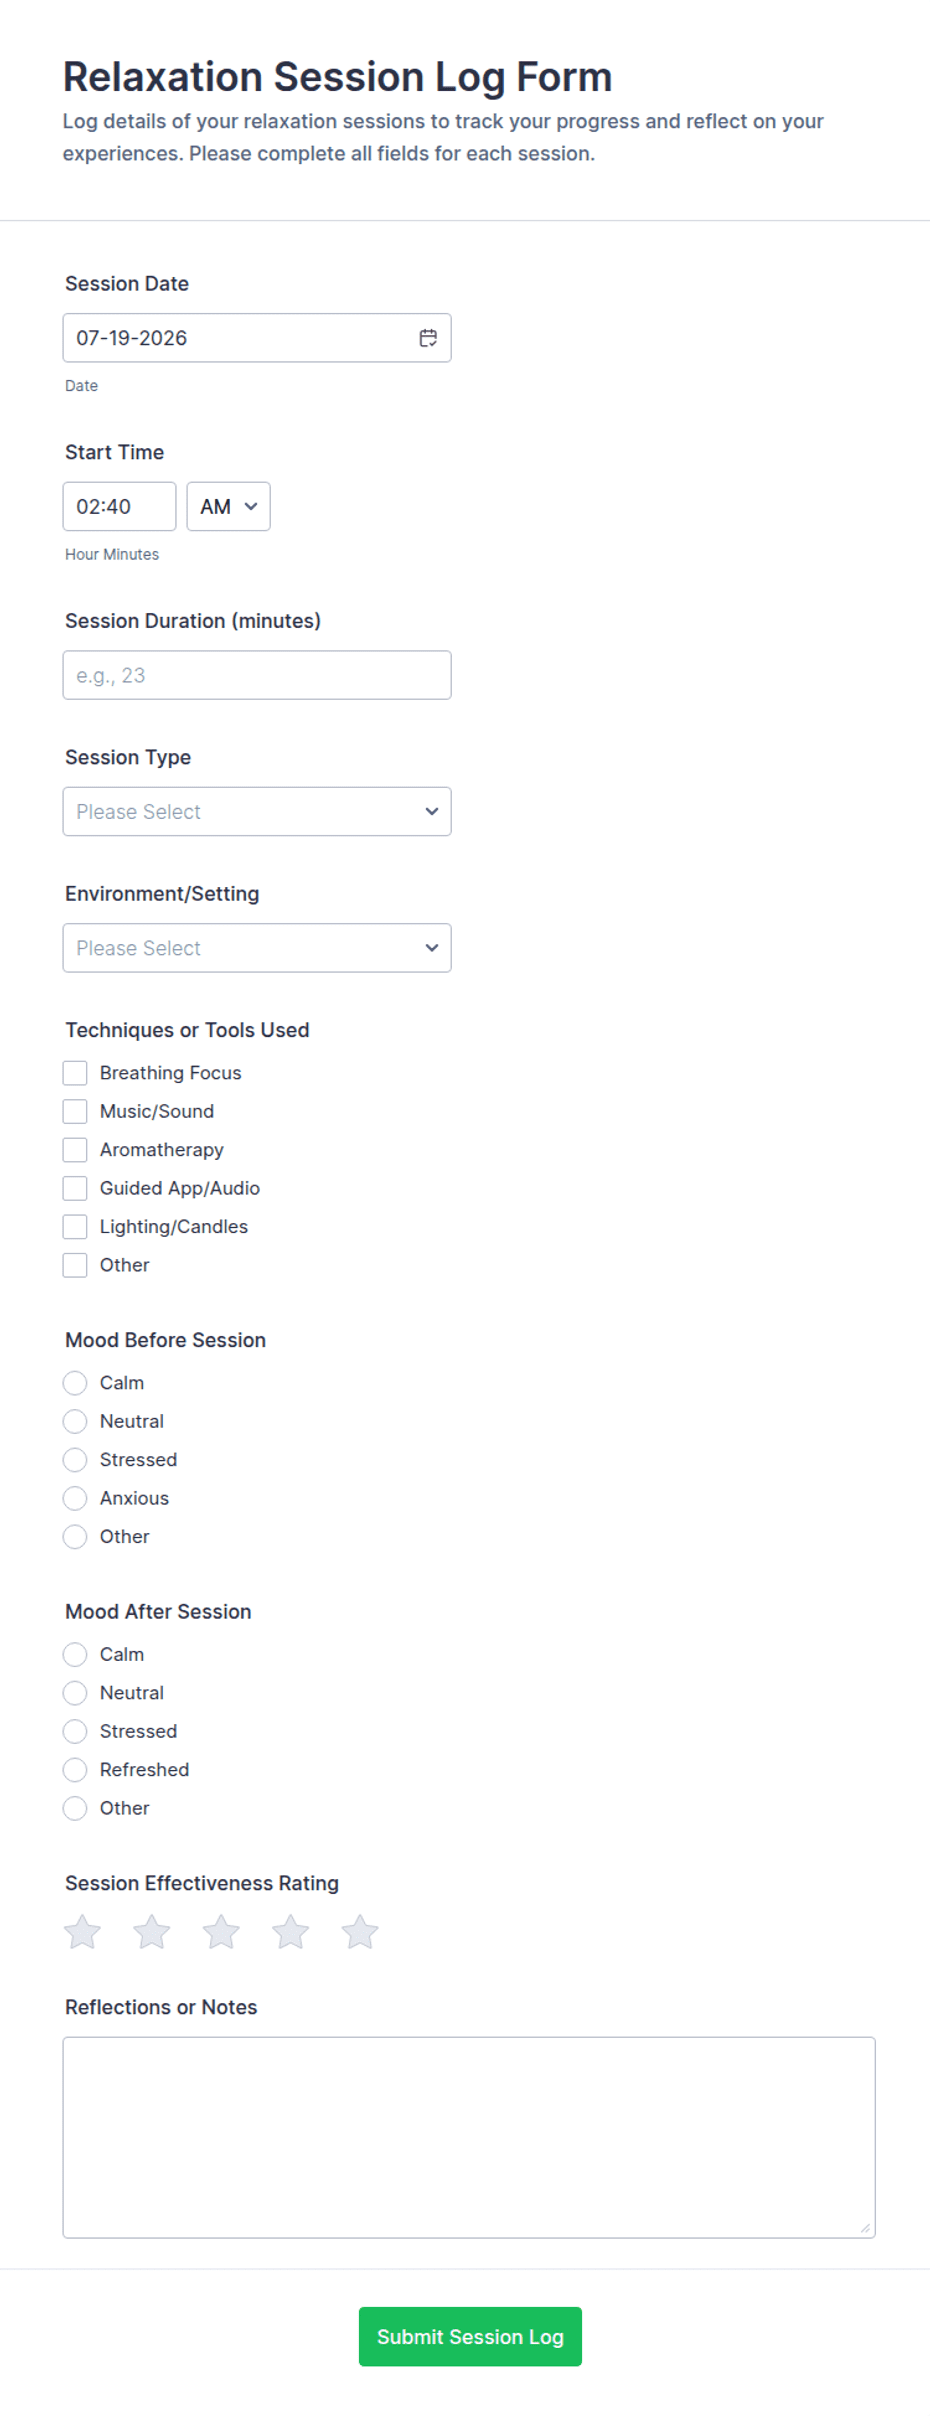Image resolution: width=930 pixels, height=2416 pixels.
Task: Expand the Session Type dropdown
Action: tap(257, 812)
